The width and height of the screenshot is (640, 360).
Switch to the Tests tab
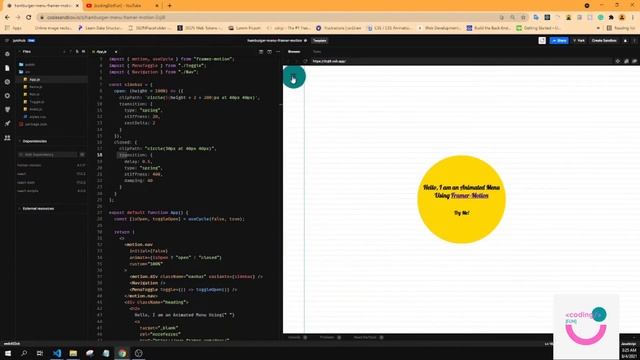[x=317, y=52]
